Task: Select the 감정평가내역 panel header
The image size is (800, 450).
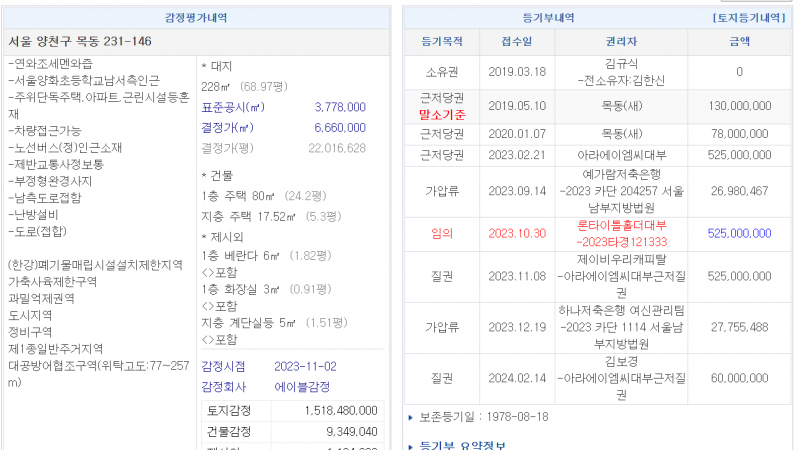Action: tap(196, 18)
